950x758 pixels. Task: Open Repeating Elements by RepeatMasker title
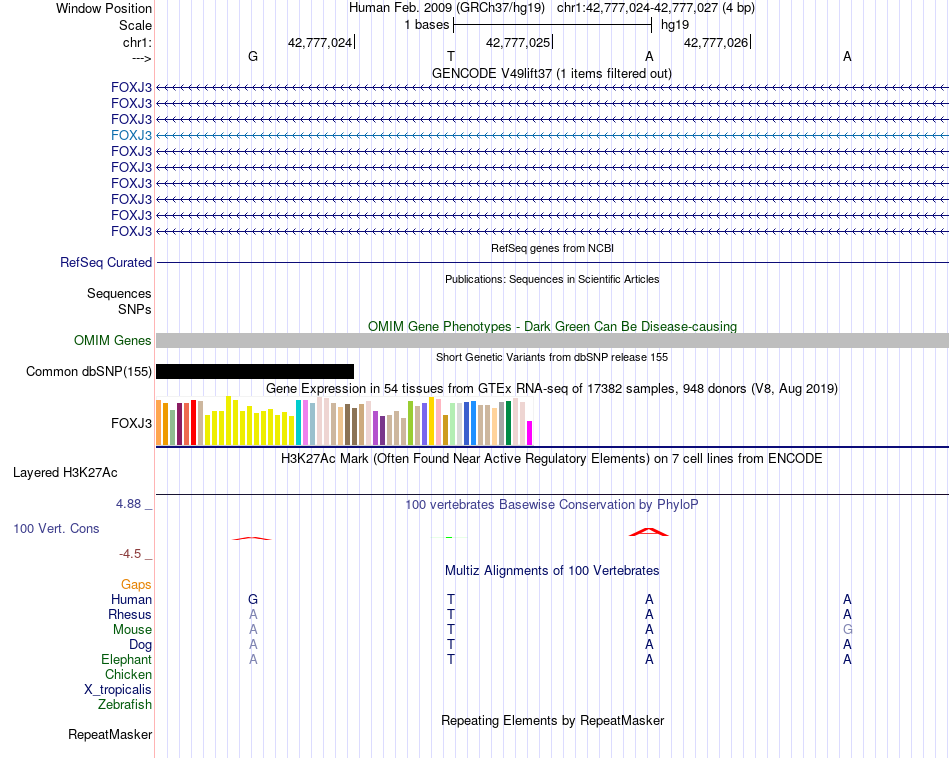552,720
